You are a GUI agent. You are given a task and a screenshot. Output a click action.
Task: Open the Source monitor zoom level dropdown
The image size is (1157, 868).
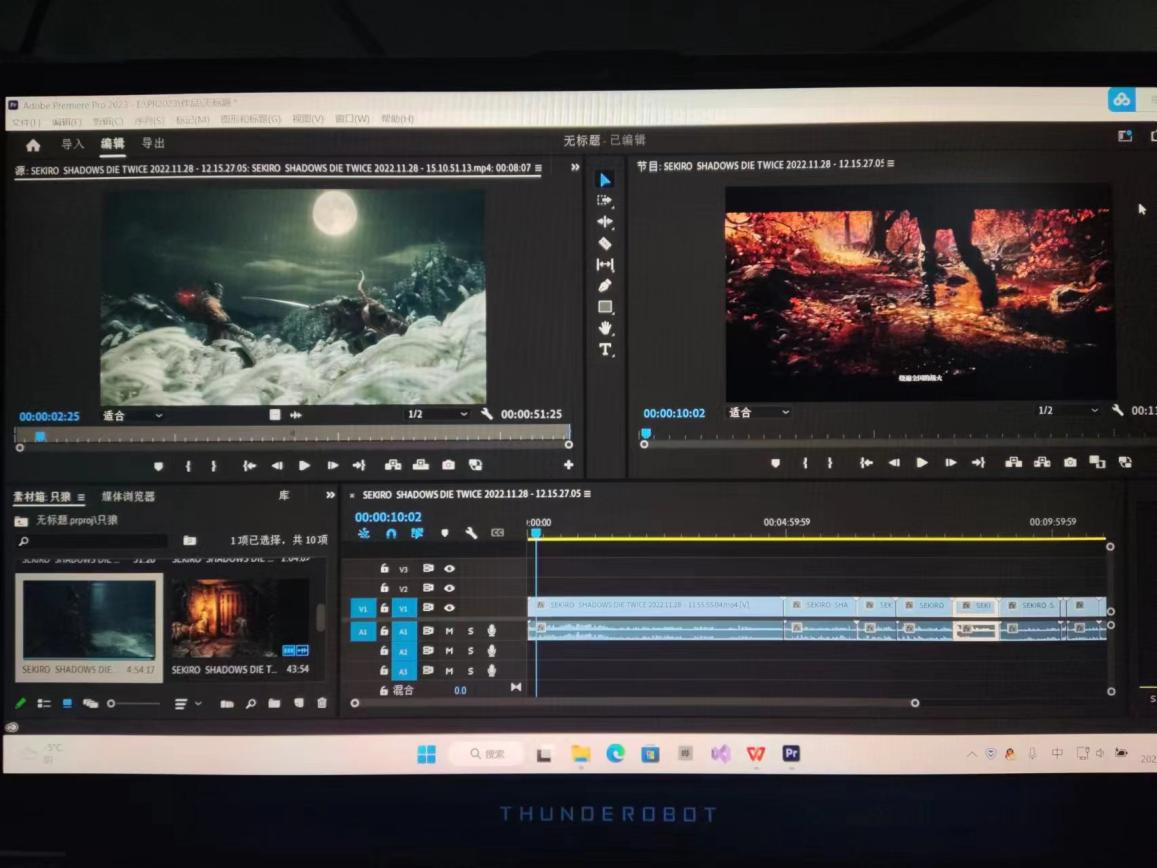pyautogui.click(x=132, y=415)
